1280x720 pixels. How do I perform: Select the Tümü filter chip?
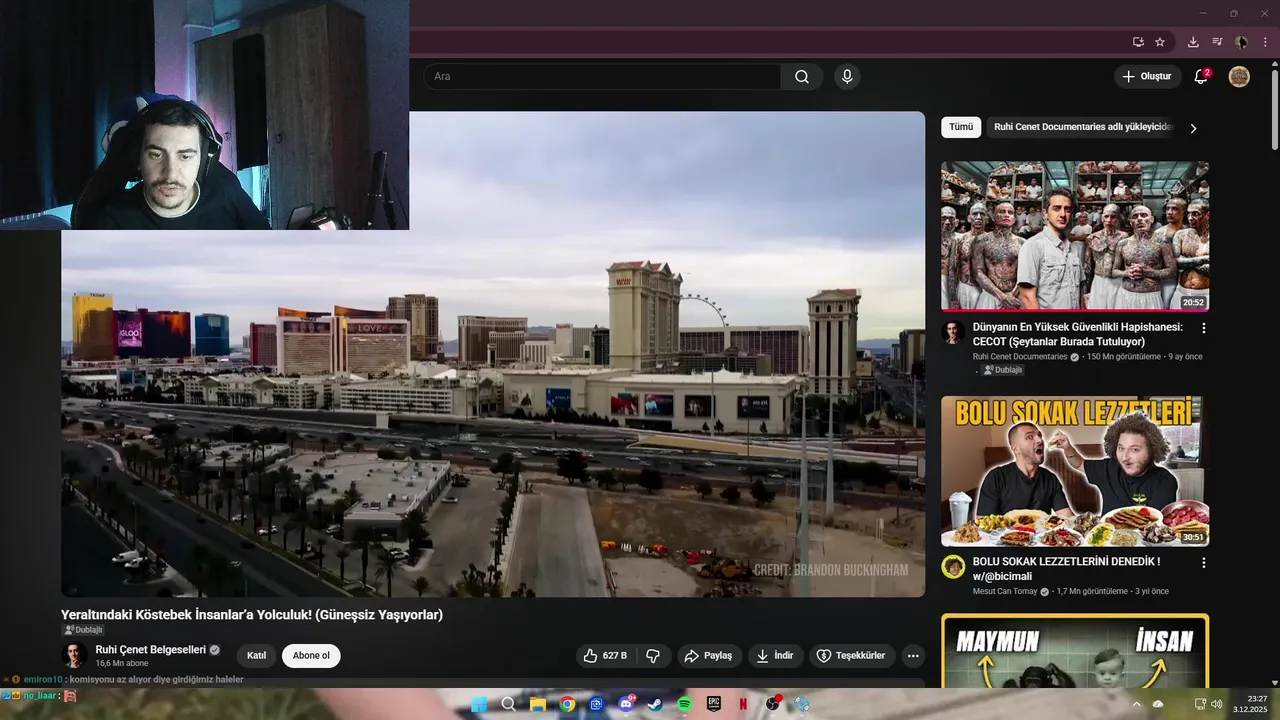point(961,127)
